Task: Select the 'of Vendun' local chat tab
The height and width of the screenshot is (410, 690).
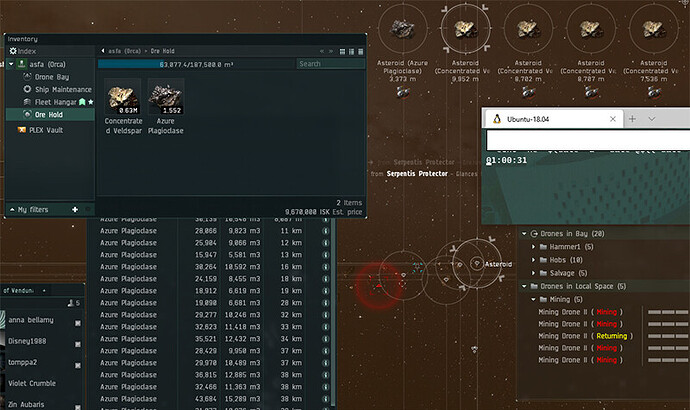Action: pos(18,291)
